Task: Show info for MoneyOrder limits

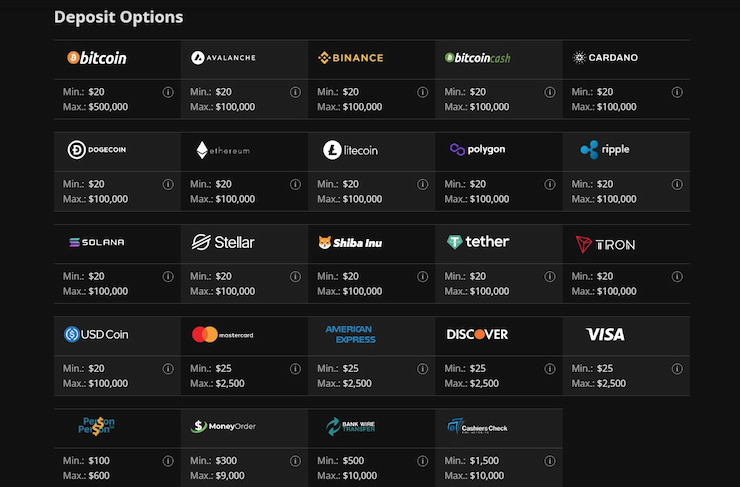Action: (295, 461)
